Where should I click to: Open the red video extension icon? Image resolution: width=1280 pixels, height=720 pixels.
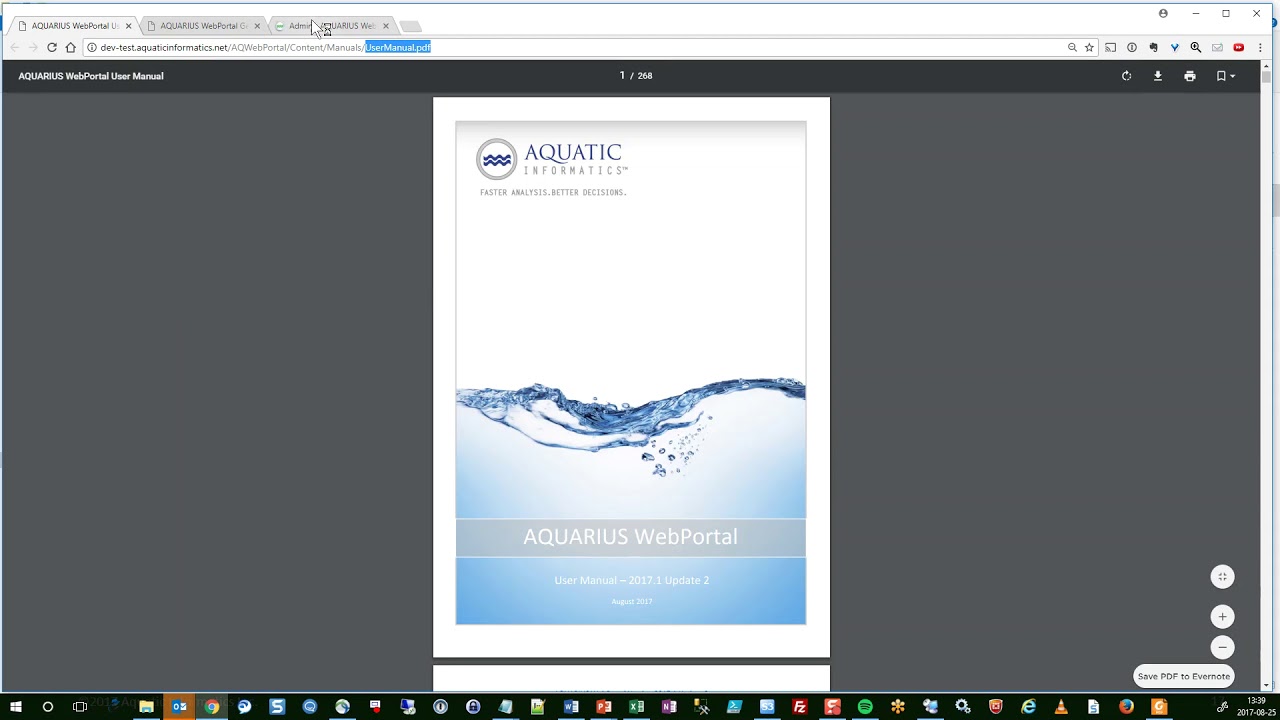pyautogui.click(x=1238, y=47)
